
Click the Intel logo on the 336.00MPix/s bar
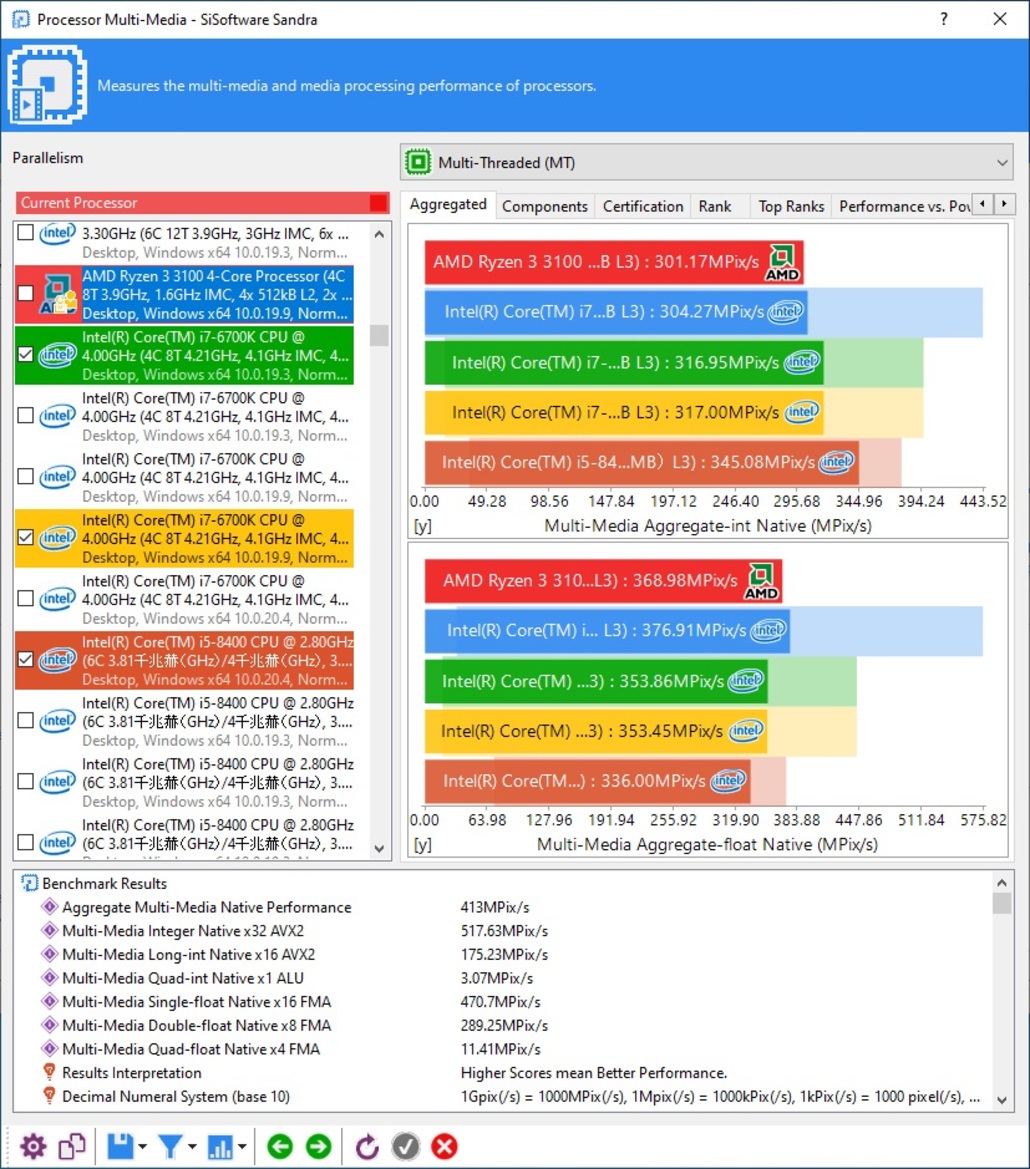tap(728, 781)
